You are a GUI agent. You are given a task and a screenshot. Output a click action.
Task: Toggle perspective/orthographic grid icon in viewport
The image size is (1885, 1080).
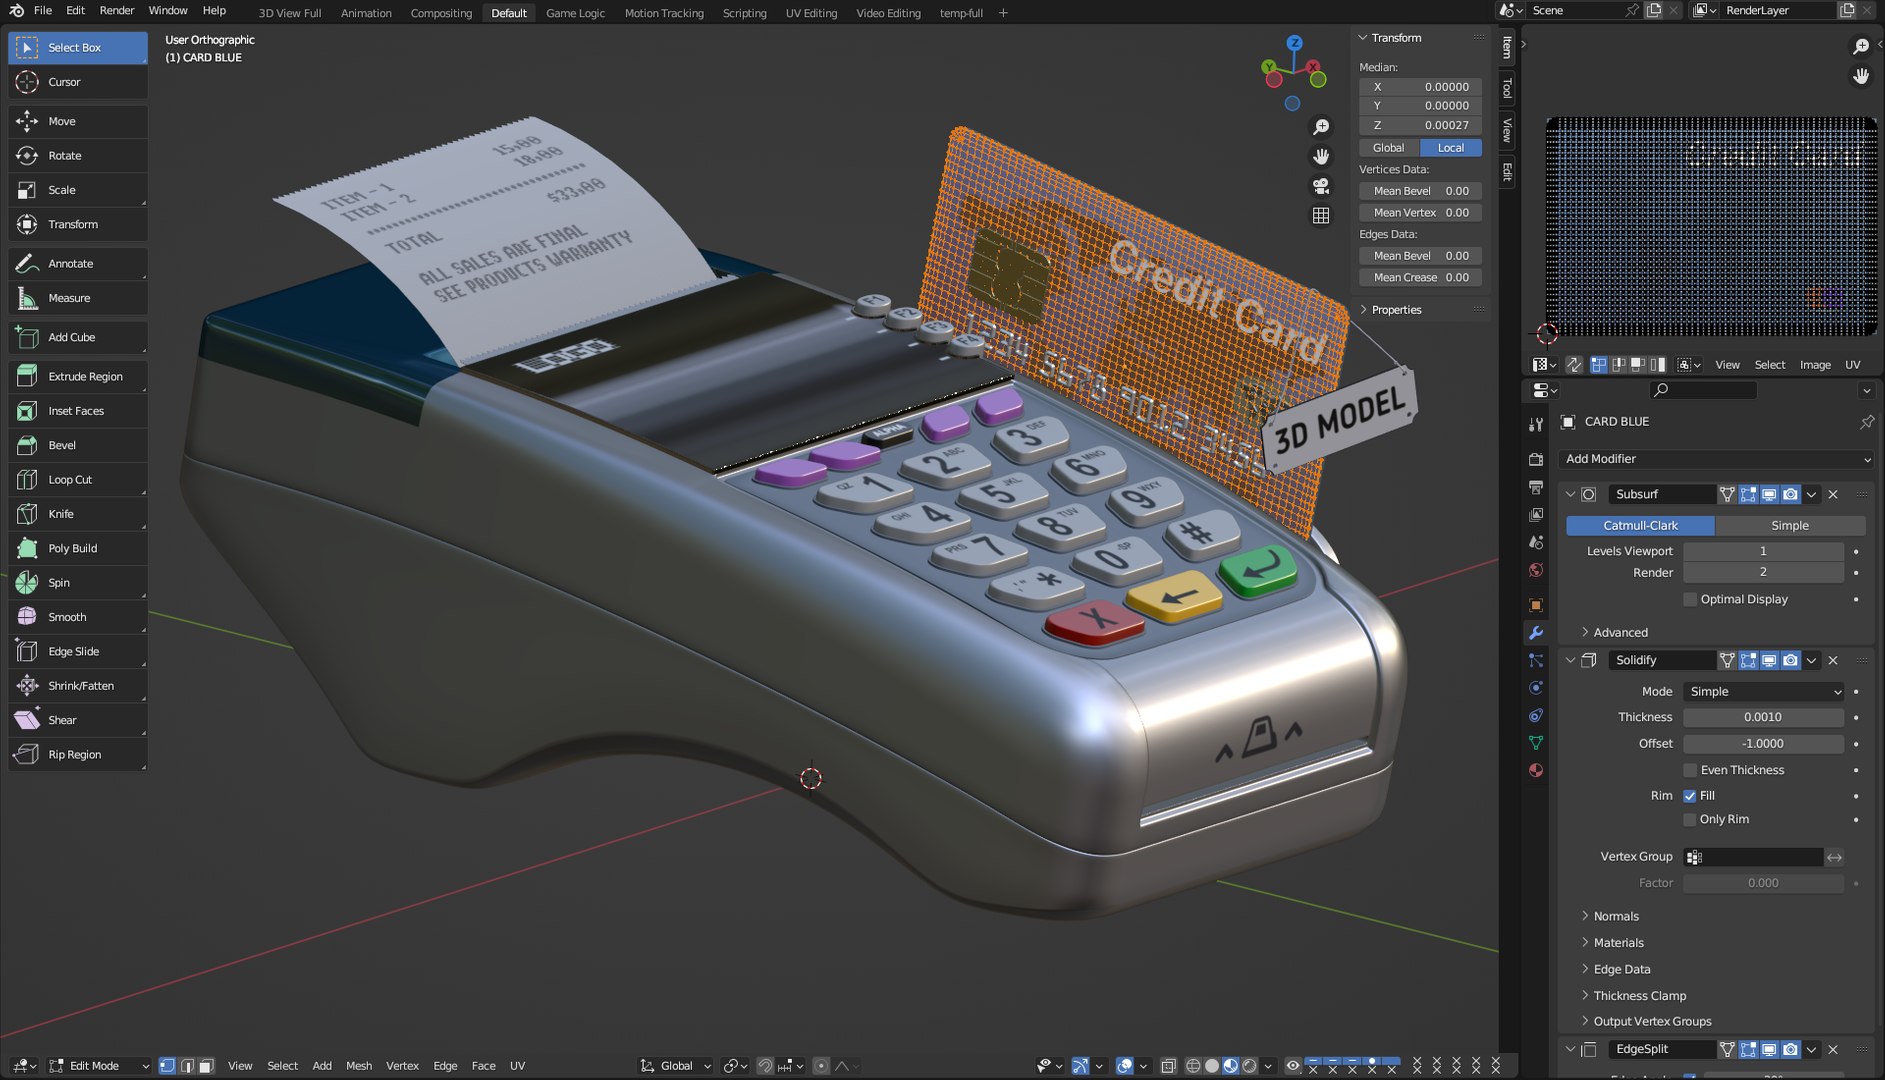pos(1321,216)
